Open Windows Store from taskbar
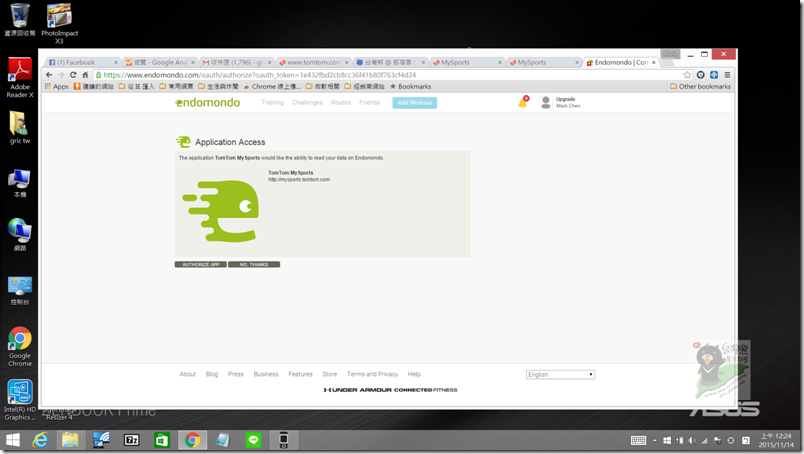Image resolution: width=804 pixels, height=454 pixels. point(162,440)
